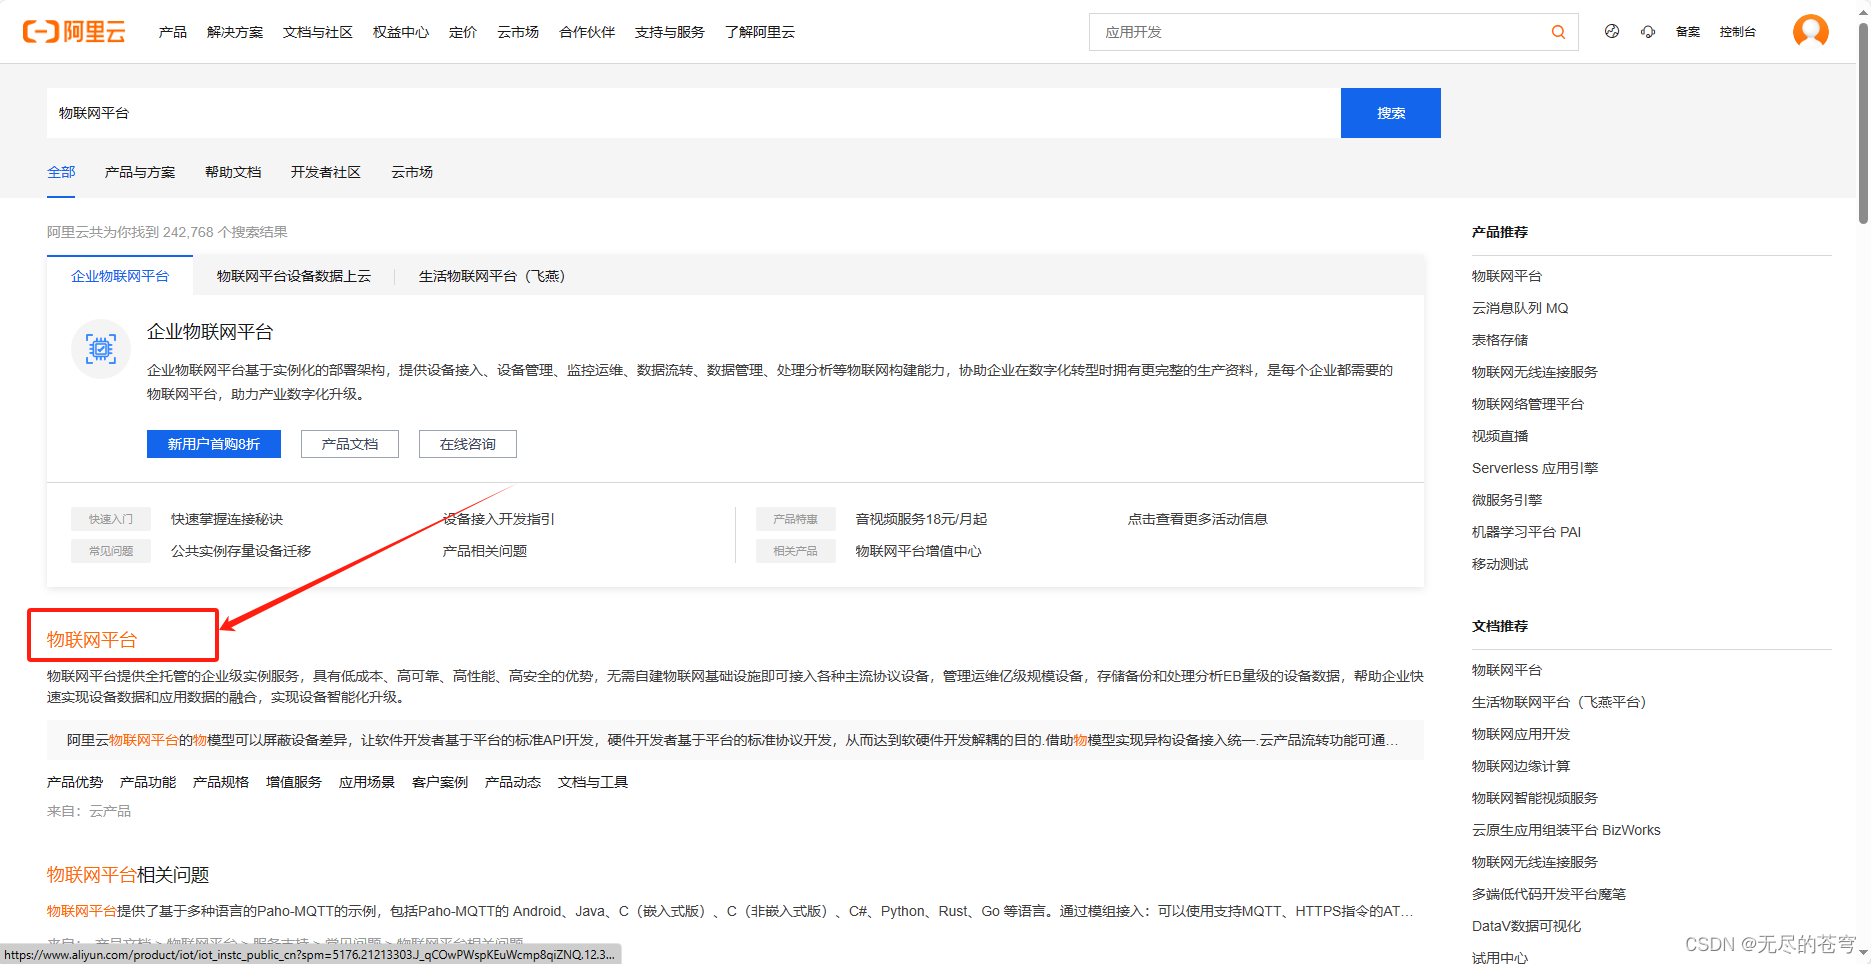This screenshot has height=964, width=1871.
Task: Open 音视频服务18元/月起 link
Action: 921,519
